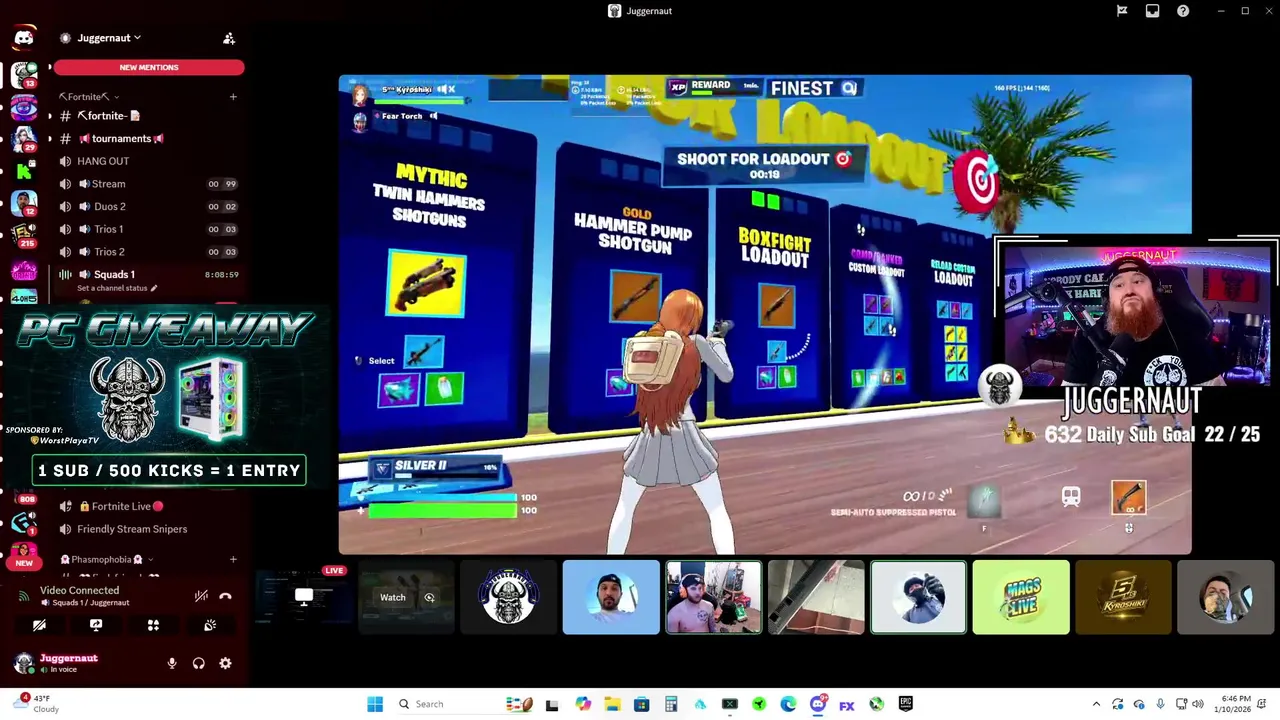Viewport: 1280px width, 720px height.
Task: Click the flag icon in the title bar
Action: [x=1122, y=11]
